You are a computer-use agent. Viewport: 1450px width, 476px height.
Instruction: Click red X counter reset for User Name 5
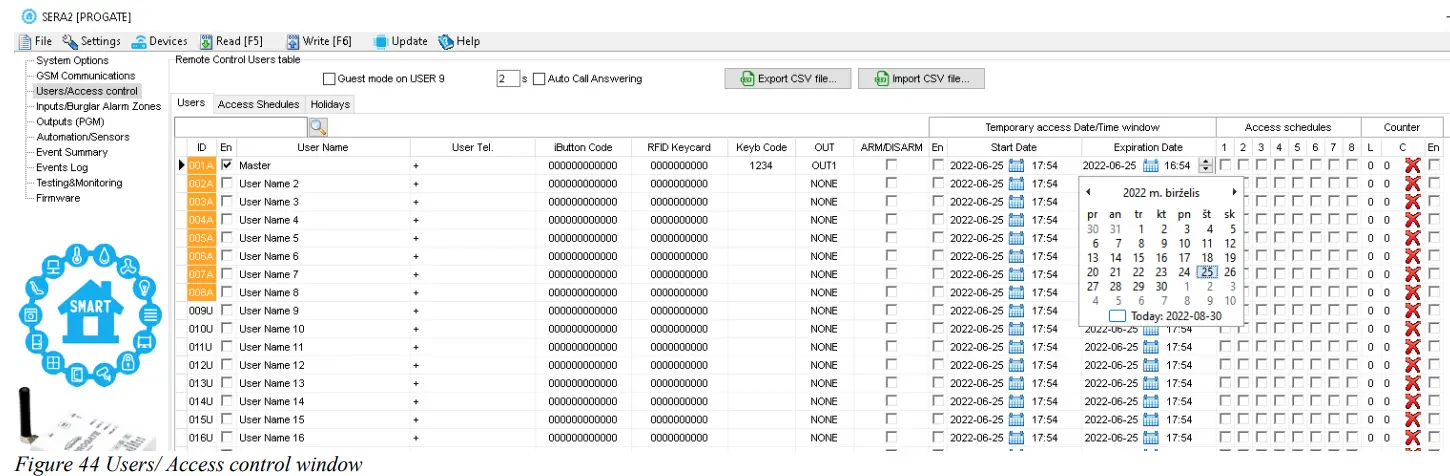click(x=1412, y=238)
